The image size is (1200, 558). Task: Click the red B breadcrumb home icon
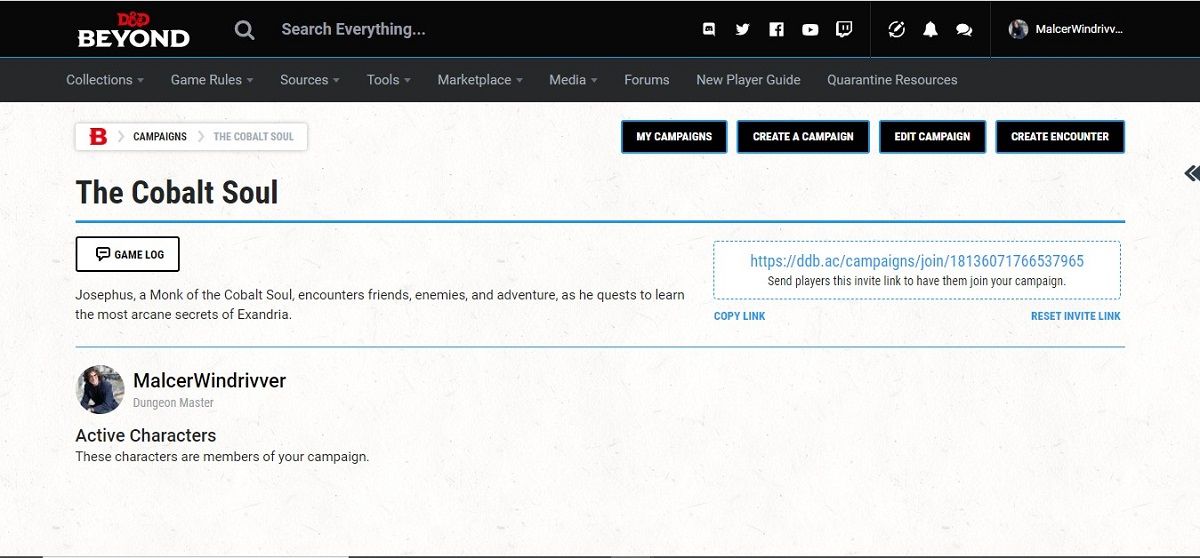97,136
